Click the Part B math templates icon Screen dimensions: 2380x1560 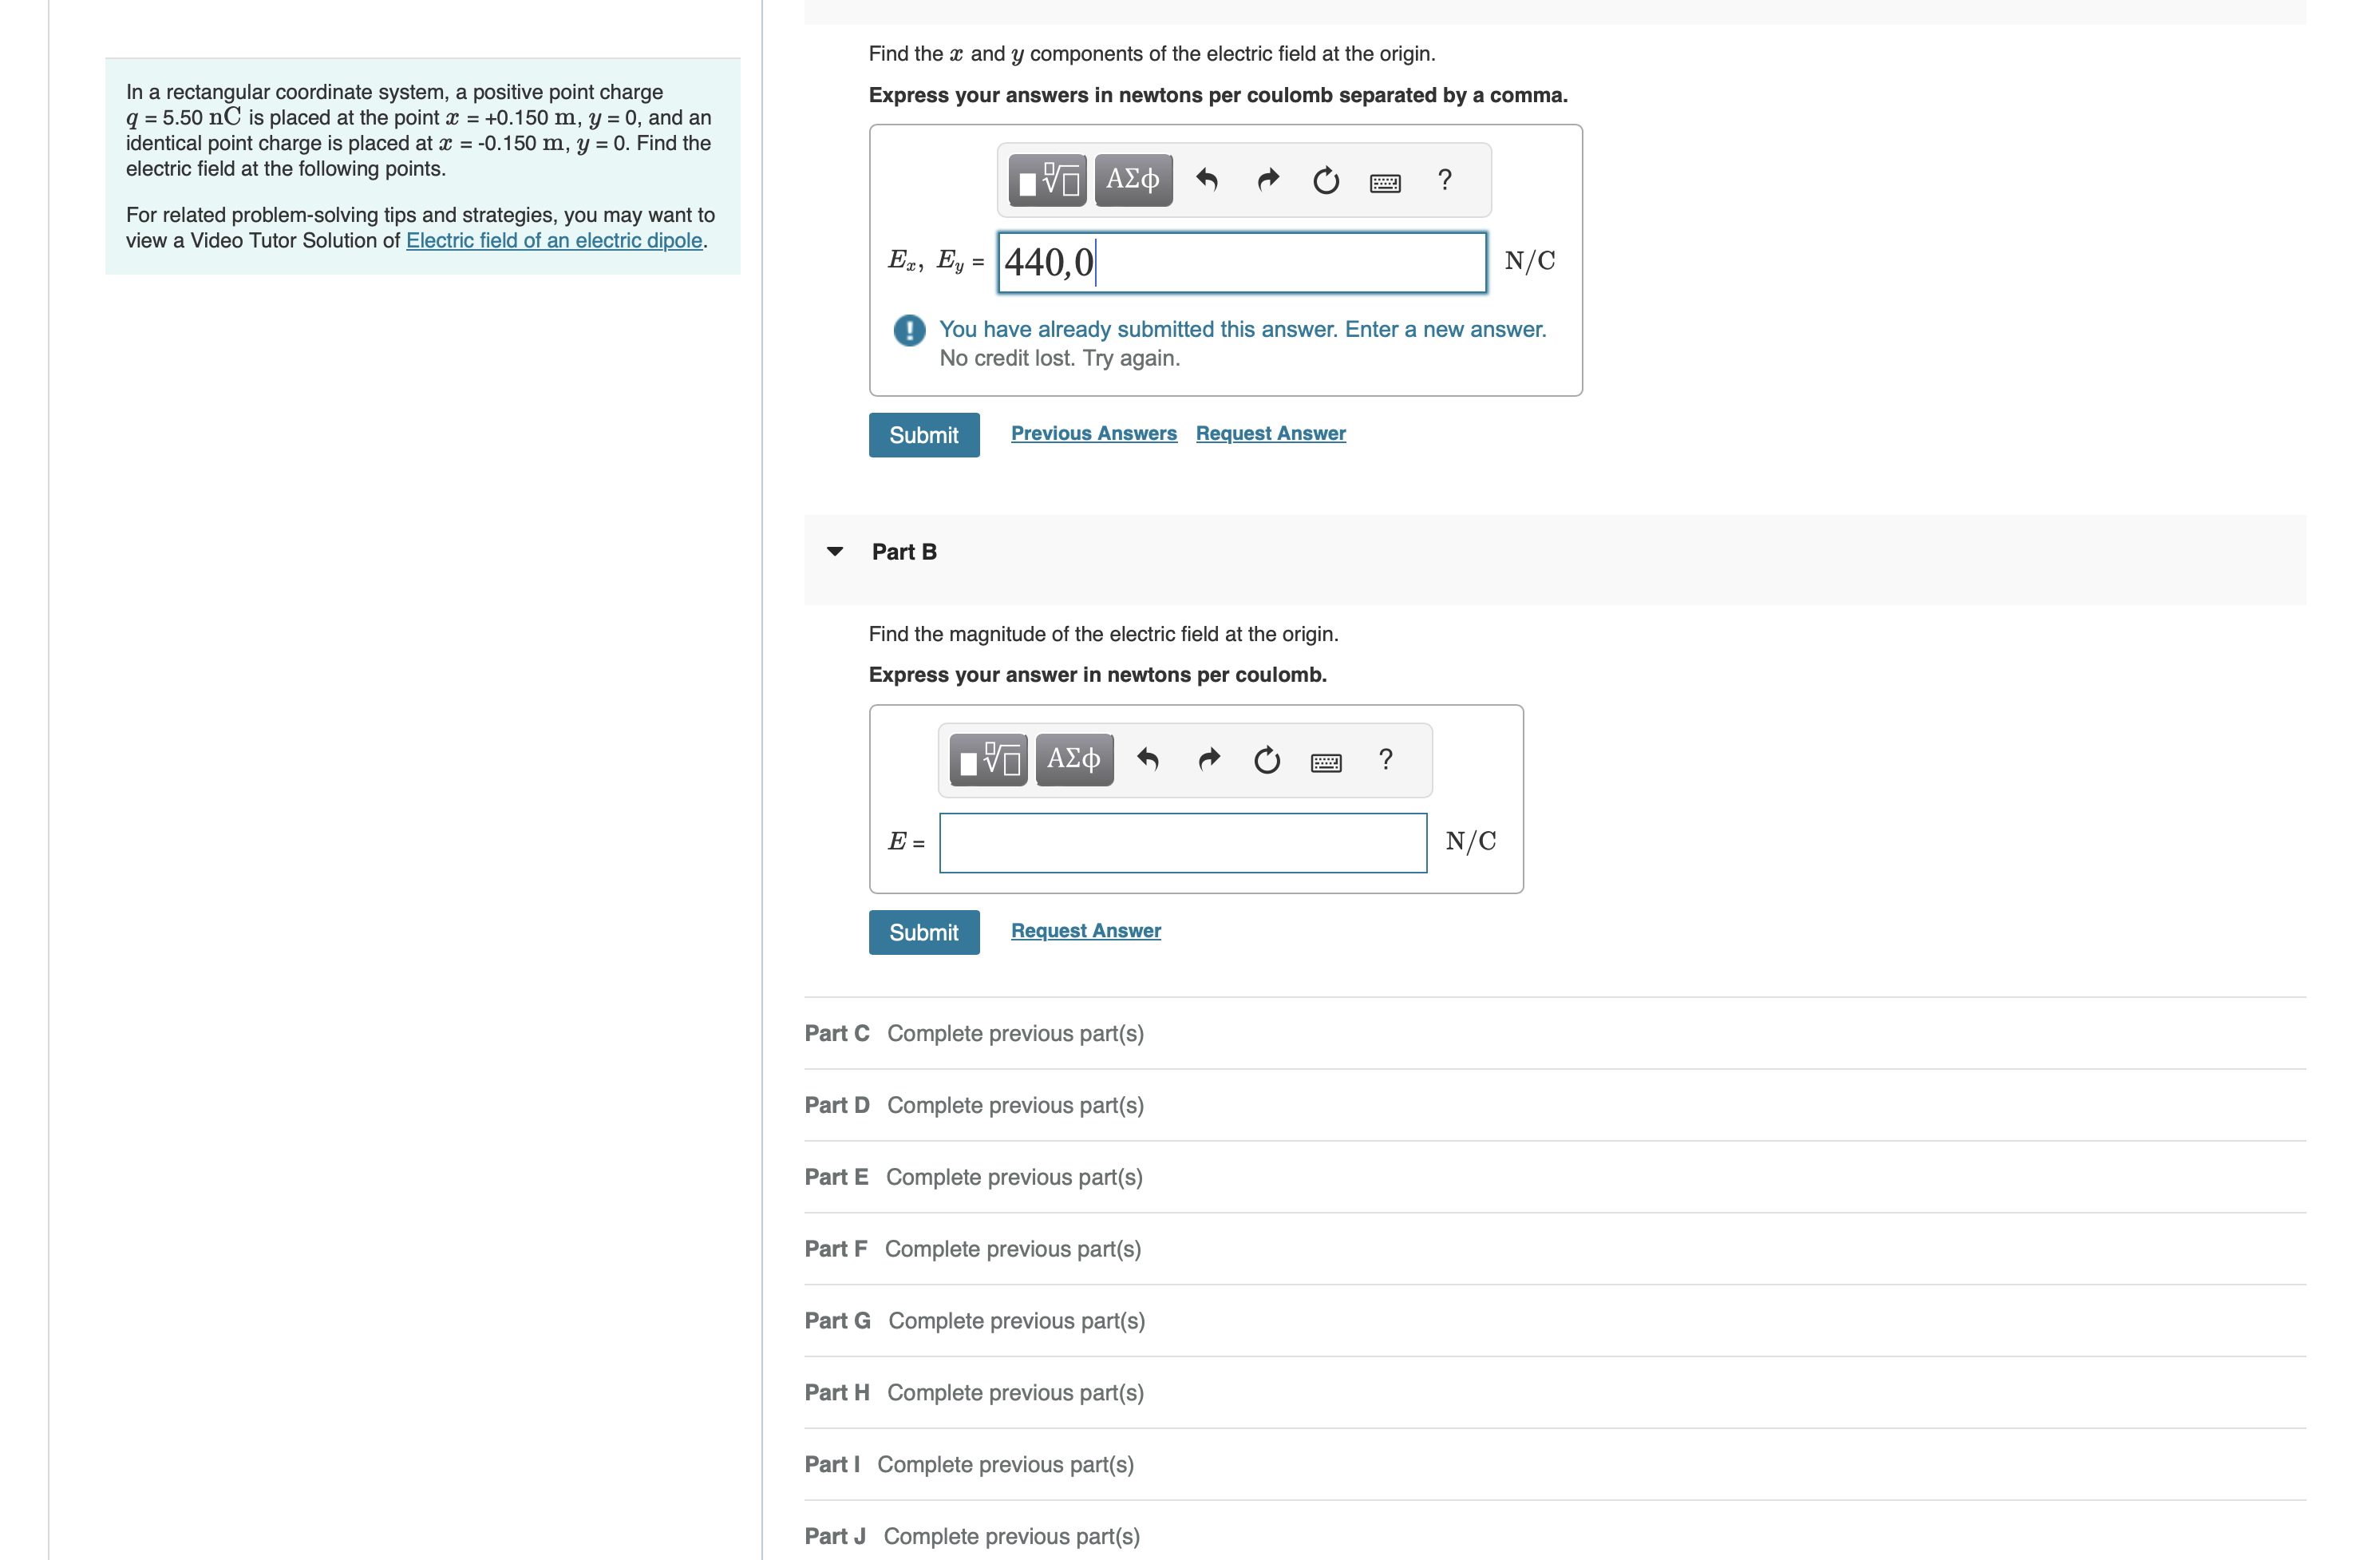tap(987, 761)
